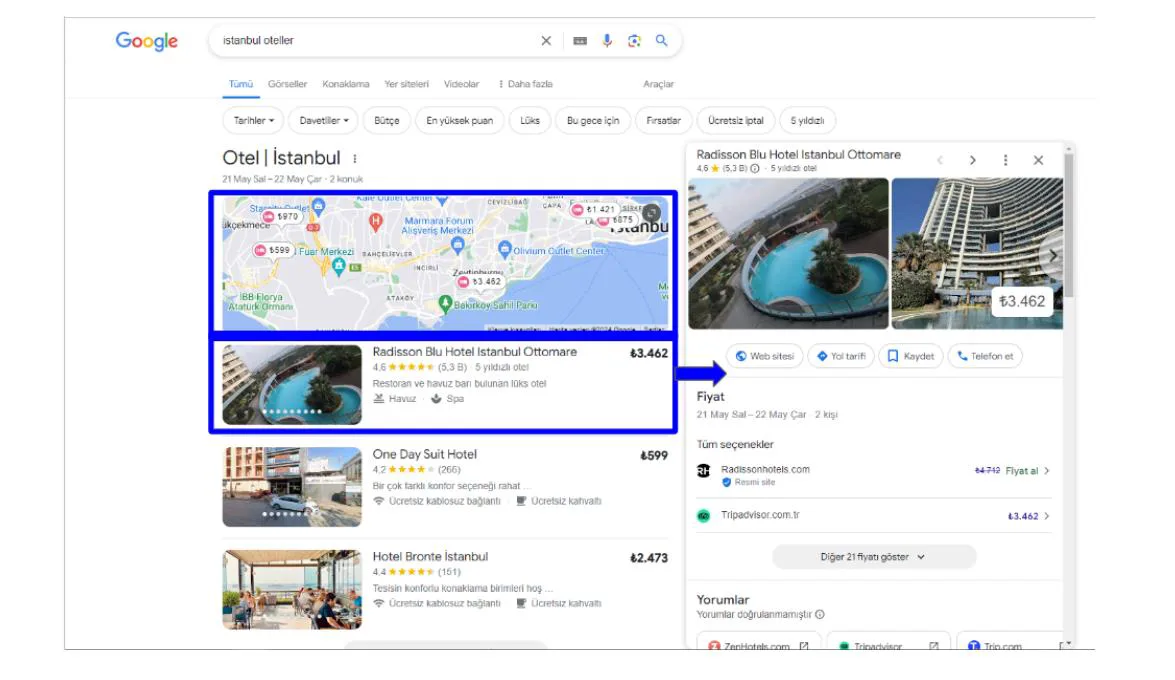The image size is (1175, 680).
Task: Open the One Day Suit Hotel result title
Action: [x=424, y=454]
